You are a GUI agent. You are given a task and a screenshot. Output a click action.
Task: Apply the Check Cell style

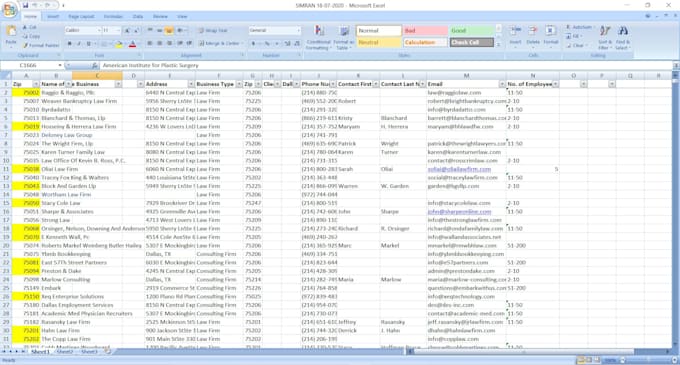click(x=471, y=42)
